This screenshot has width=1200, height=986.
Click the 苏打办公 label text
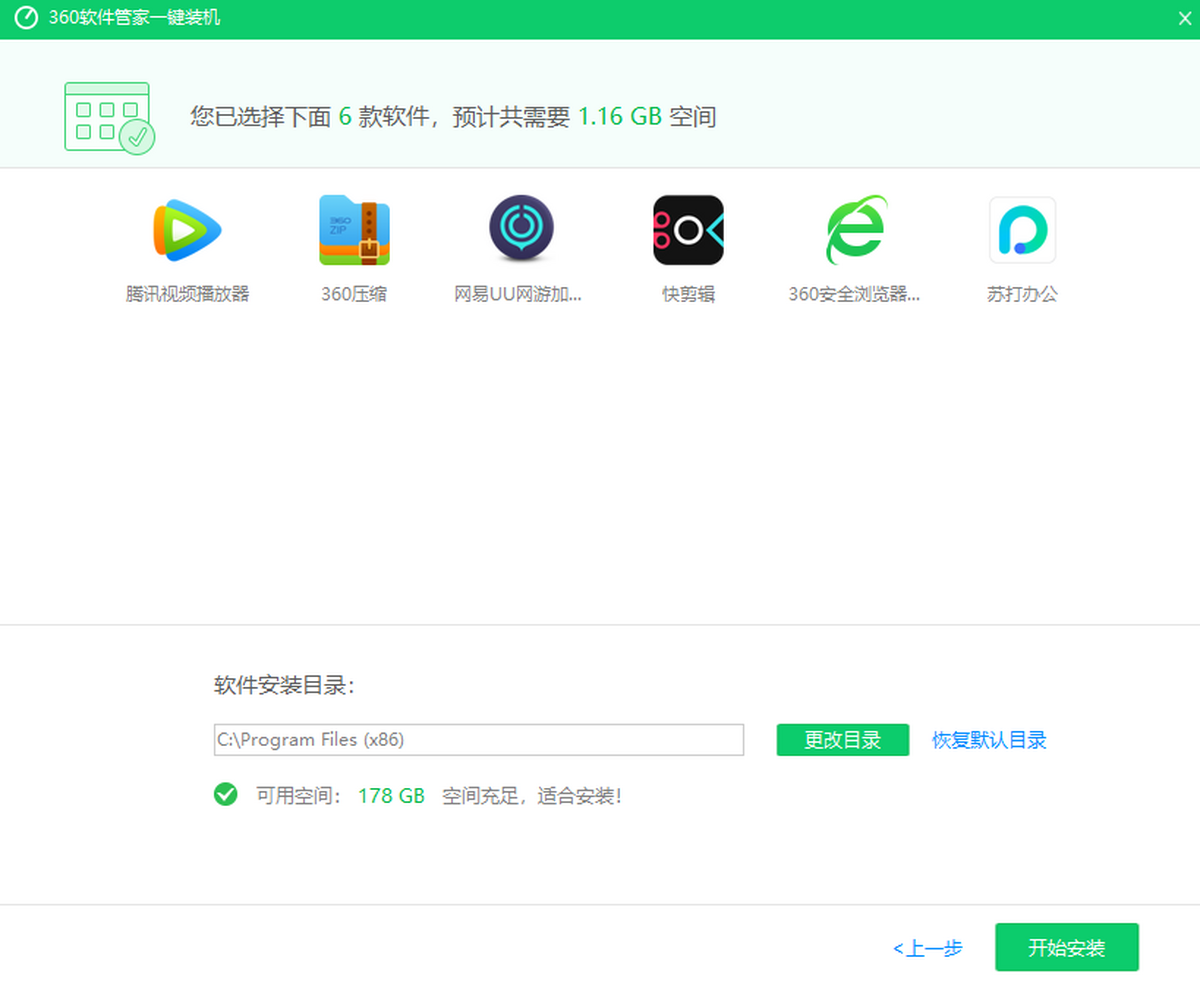click(x=1022, y=294)
